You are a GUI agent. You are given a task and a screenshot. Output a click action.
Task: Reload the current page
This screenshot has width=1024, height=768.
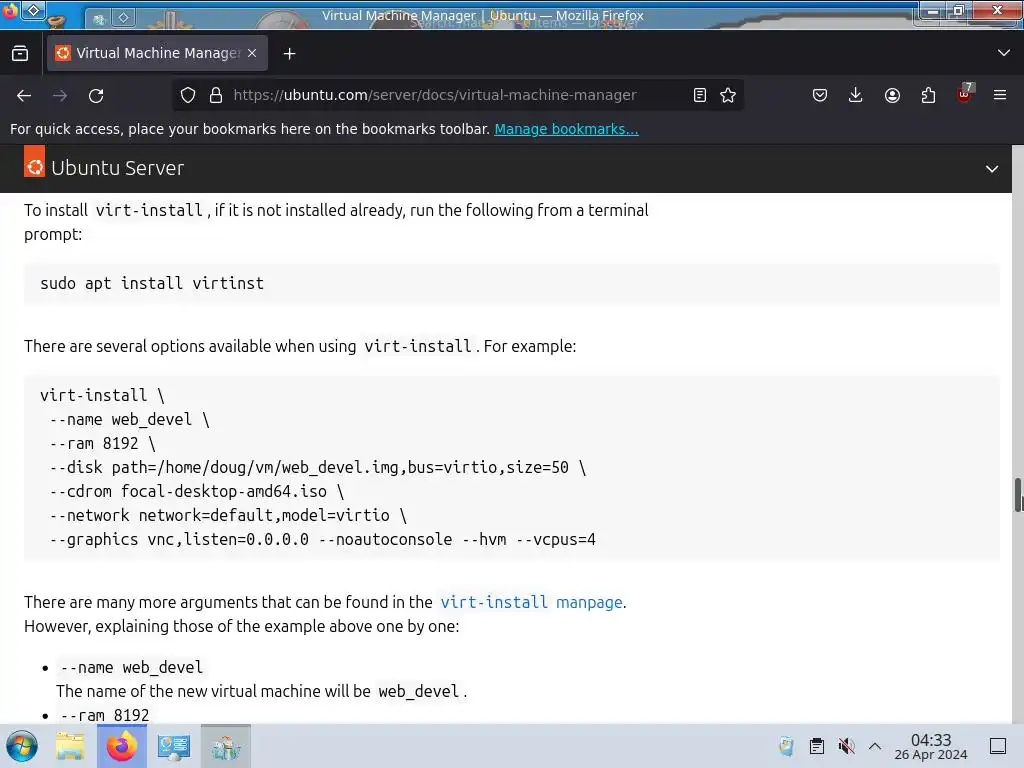tap(96, 95)
